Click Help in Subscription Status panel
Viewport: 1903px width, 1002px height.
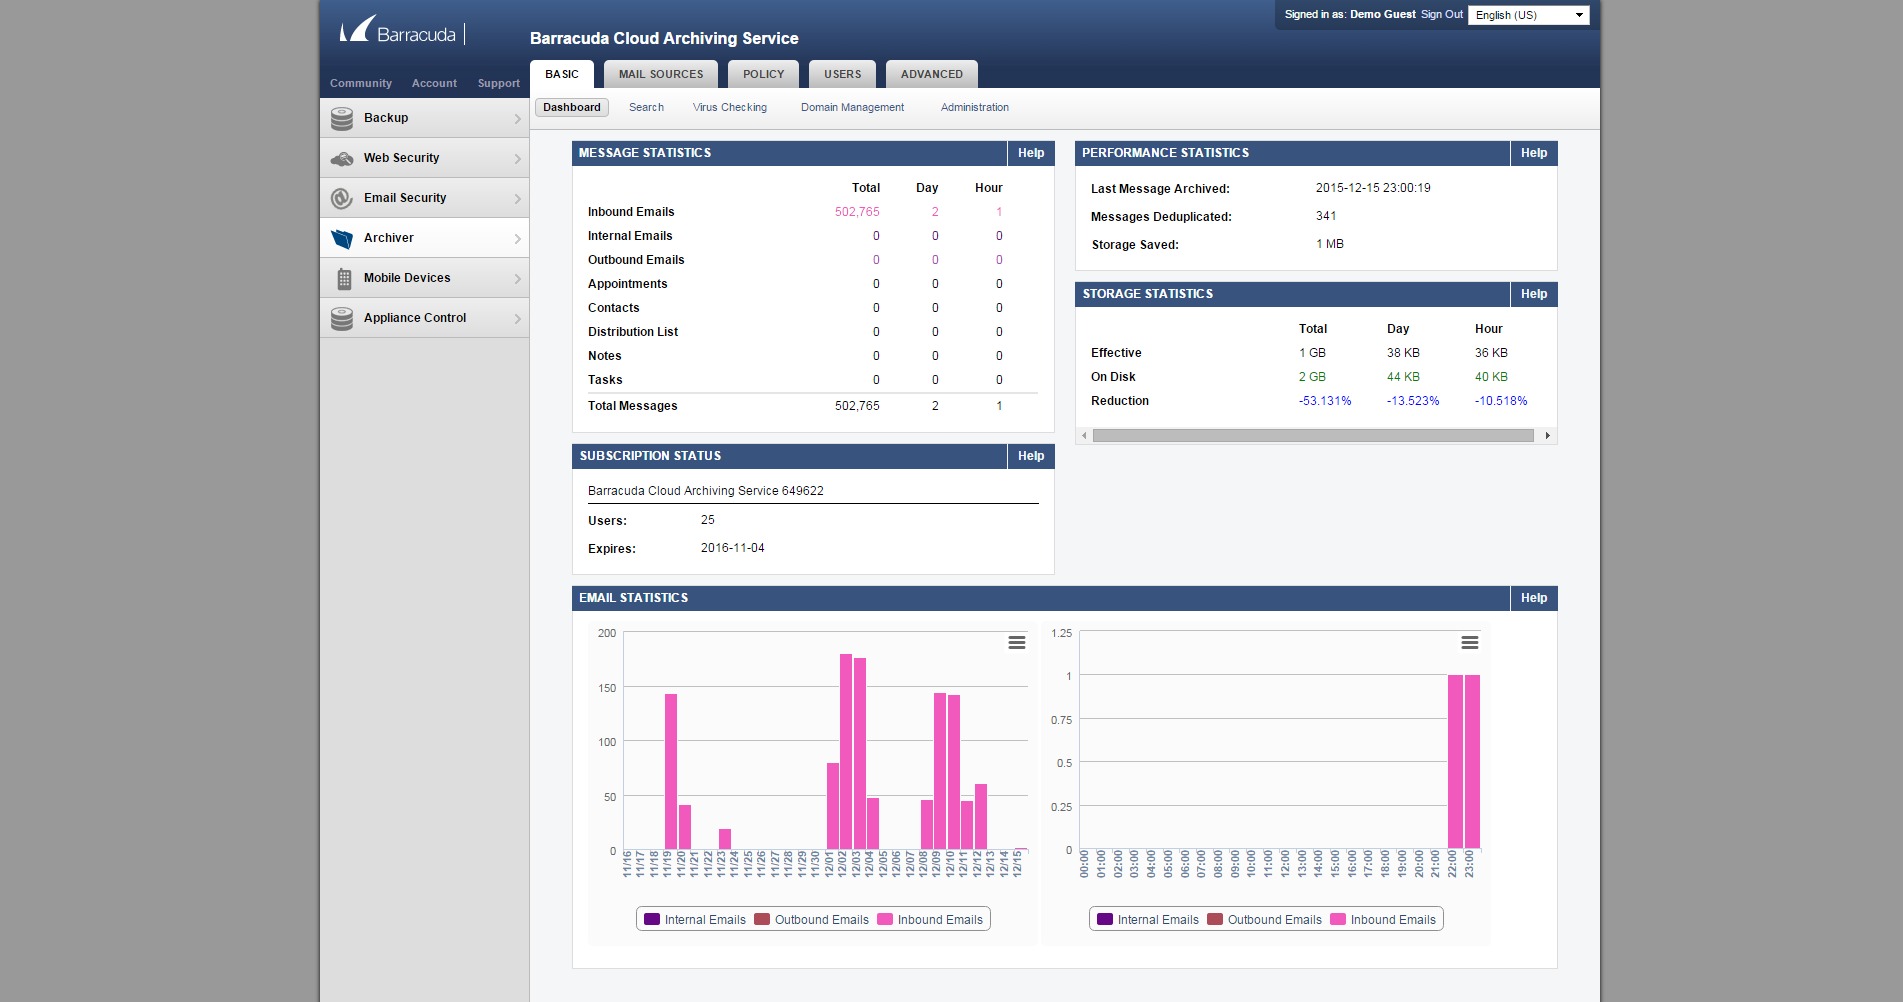(1031, 456)
